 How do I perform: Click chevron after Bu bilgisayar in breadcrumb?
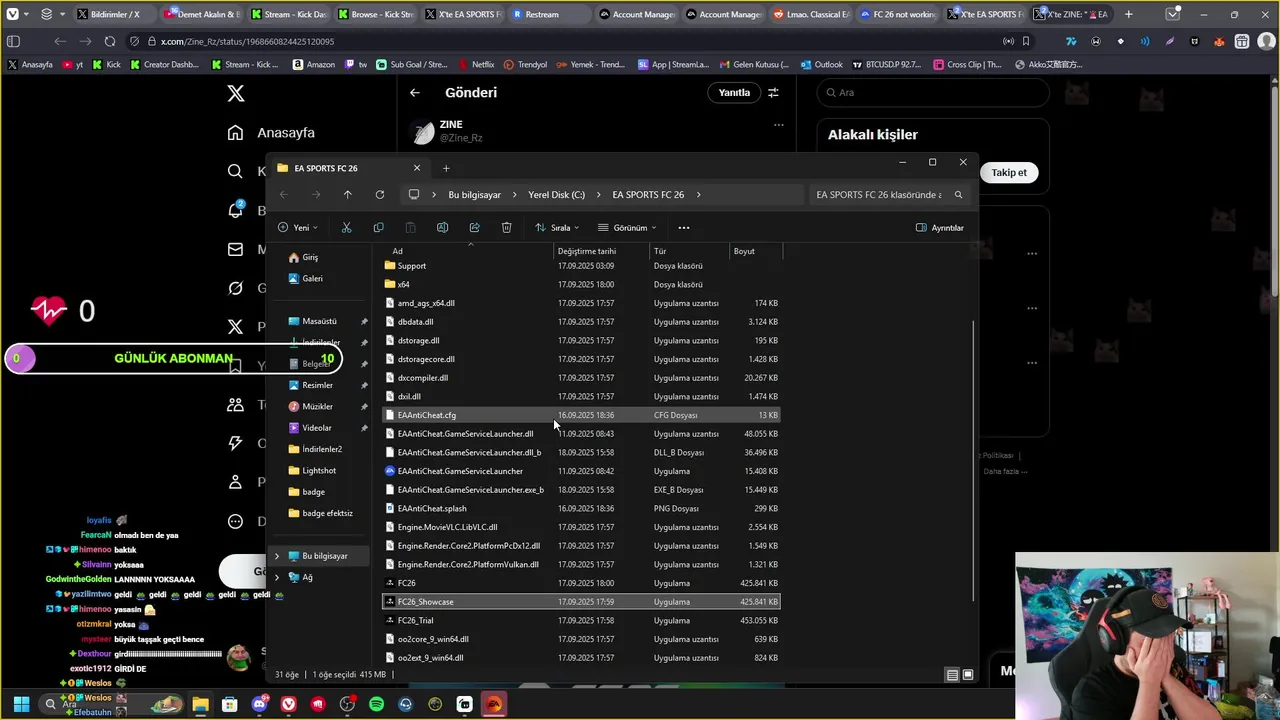pos(514,195)
